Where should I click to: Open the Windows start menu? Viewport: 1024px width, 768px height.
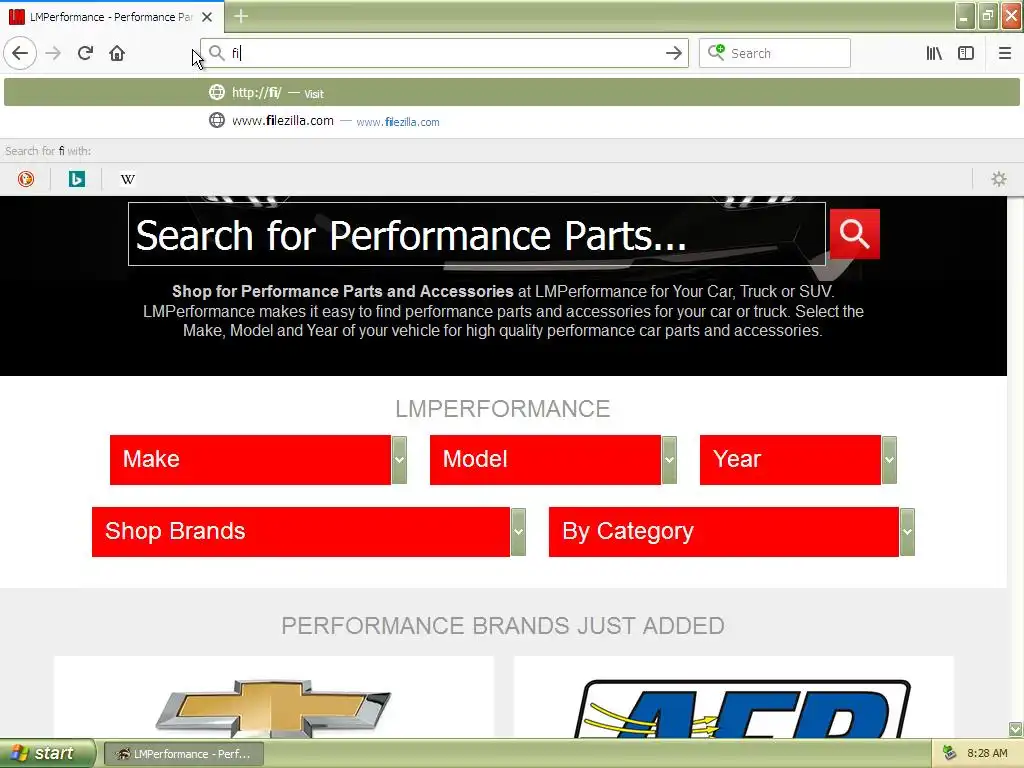point(47,754)
